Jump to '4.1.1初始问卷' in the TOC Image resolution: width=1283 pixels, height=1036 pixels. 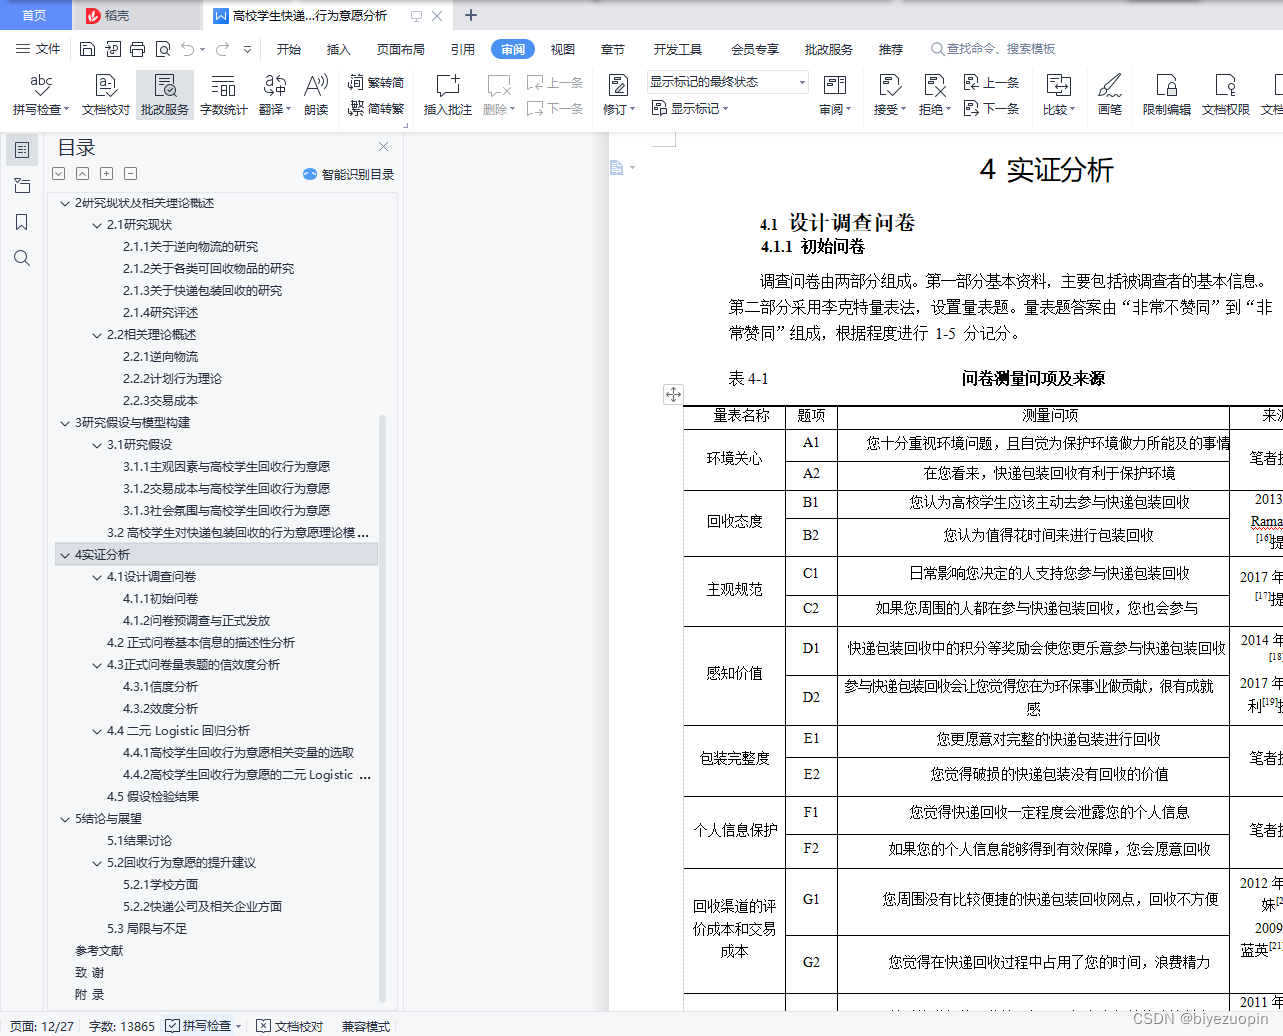coord(160,599)
